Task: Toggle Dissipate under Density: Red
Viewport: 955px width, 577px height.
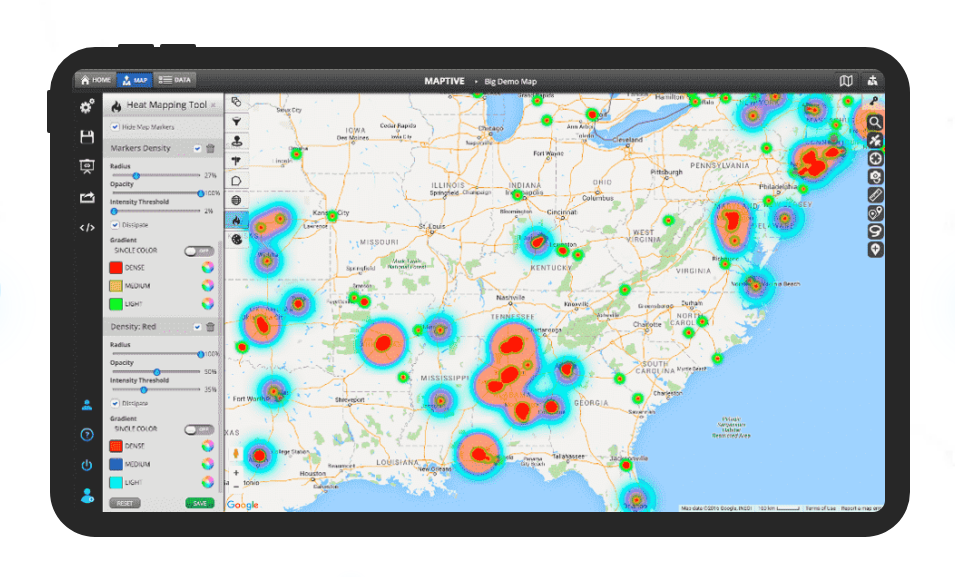Action: [115, 403]
